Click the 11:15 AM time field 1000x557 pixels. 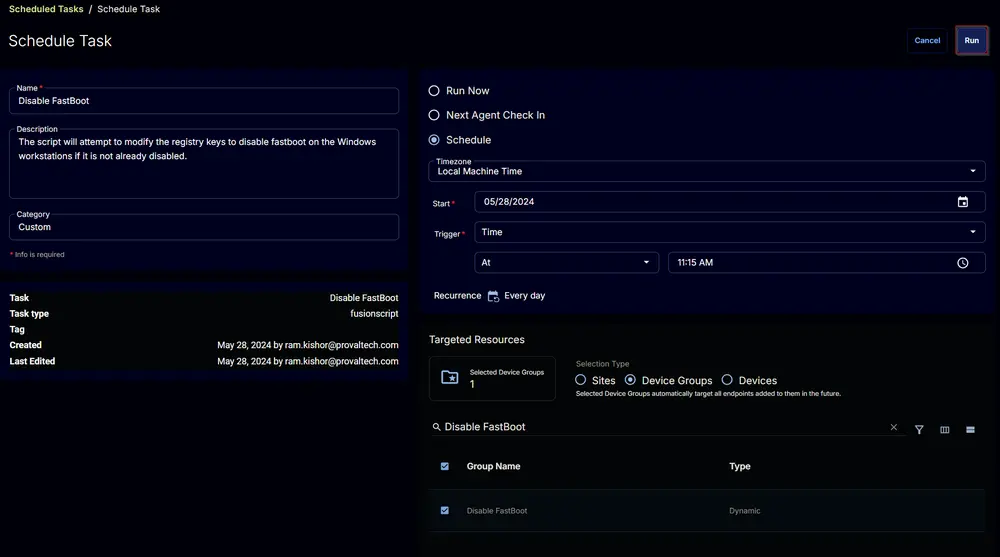point(827,263)
